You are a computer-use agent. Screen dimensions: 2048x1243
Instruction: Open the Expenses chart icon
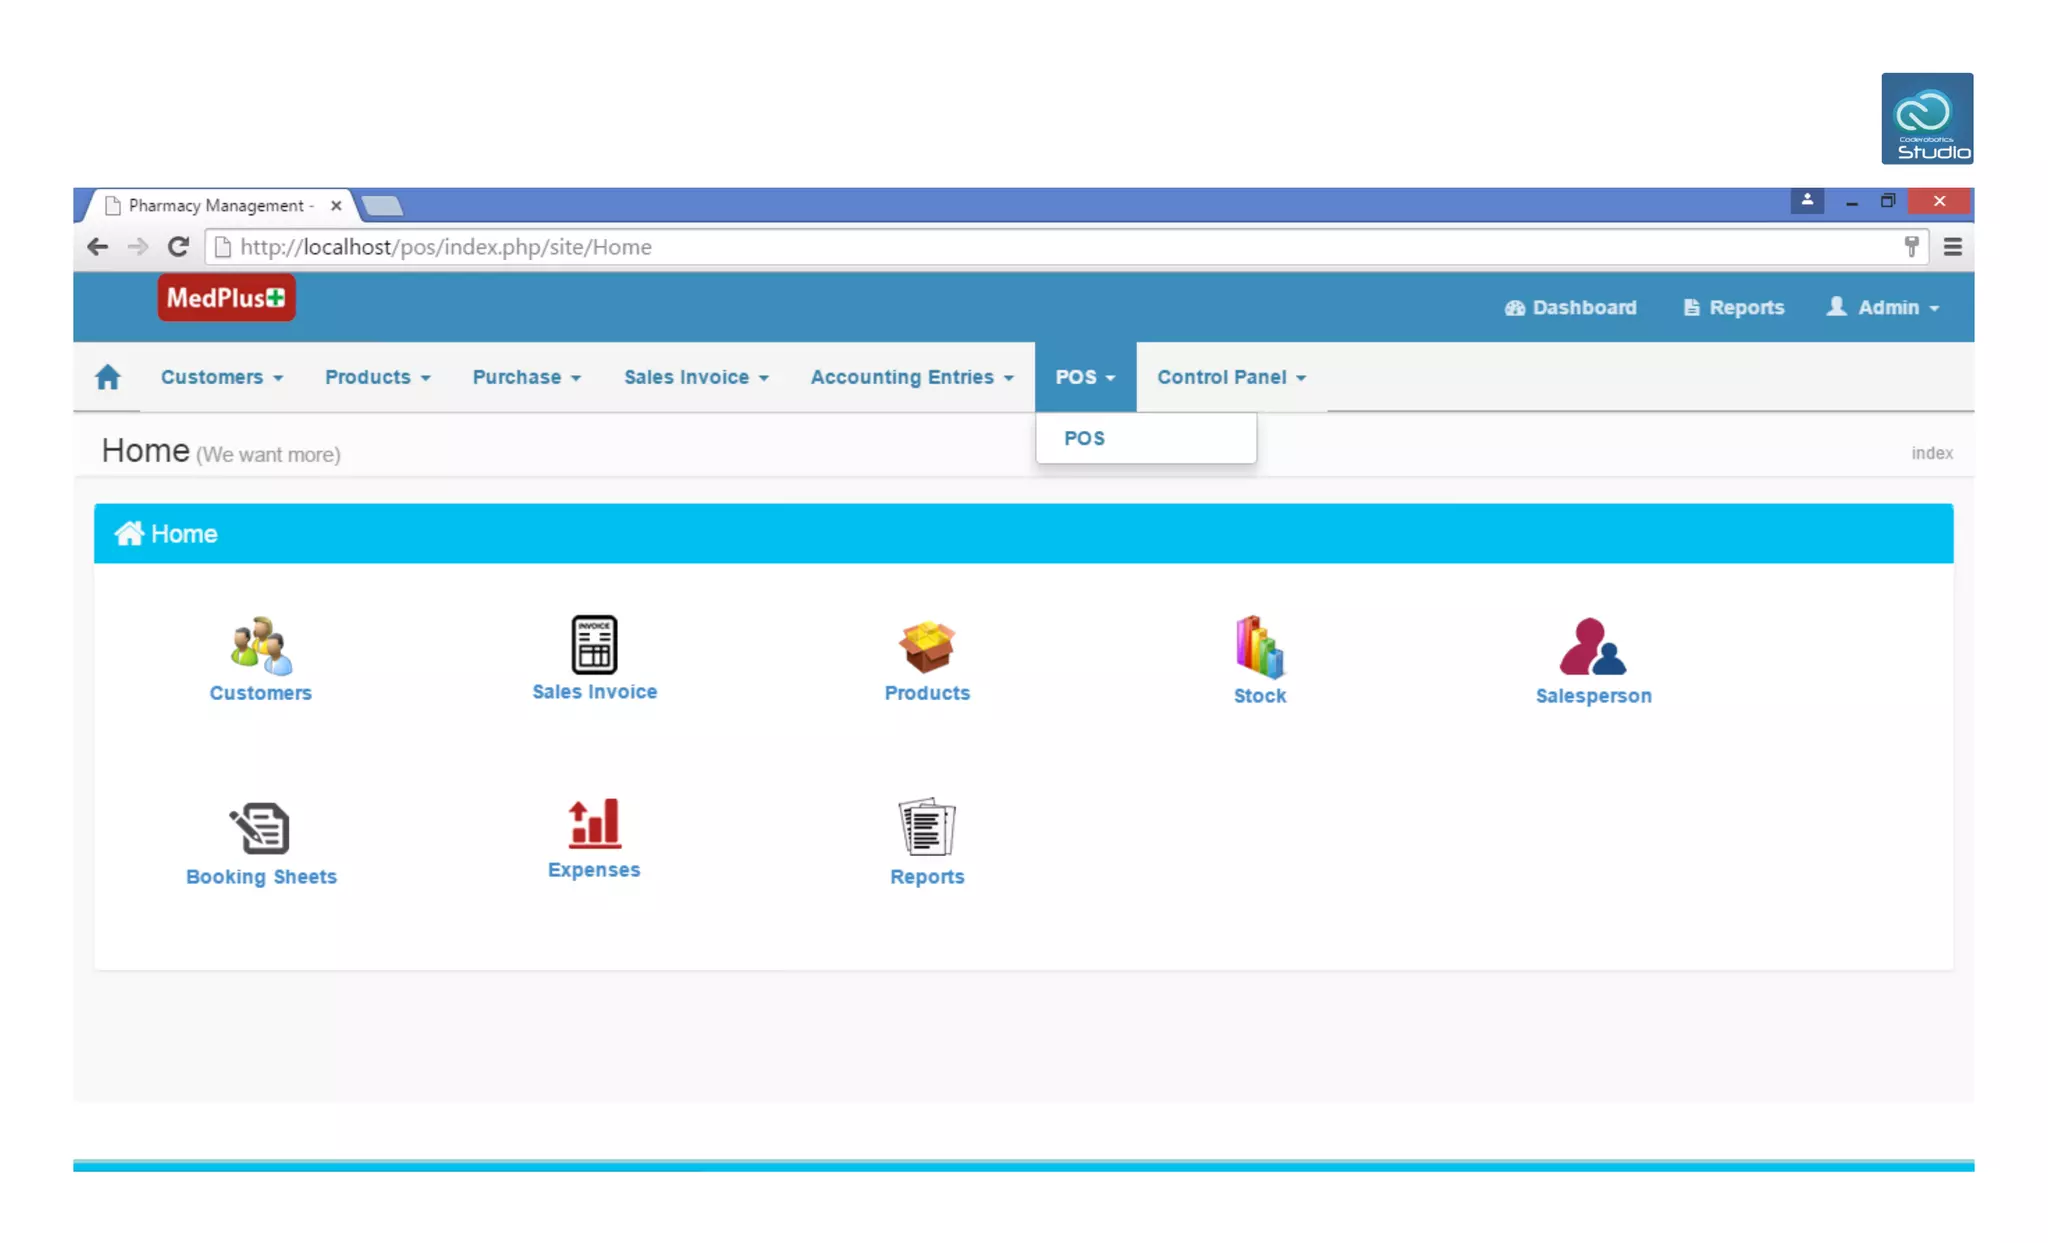[594, 824]
